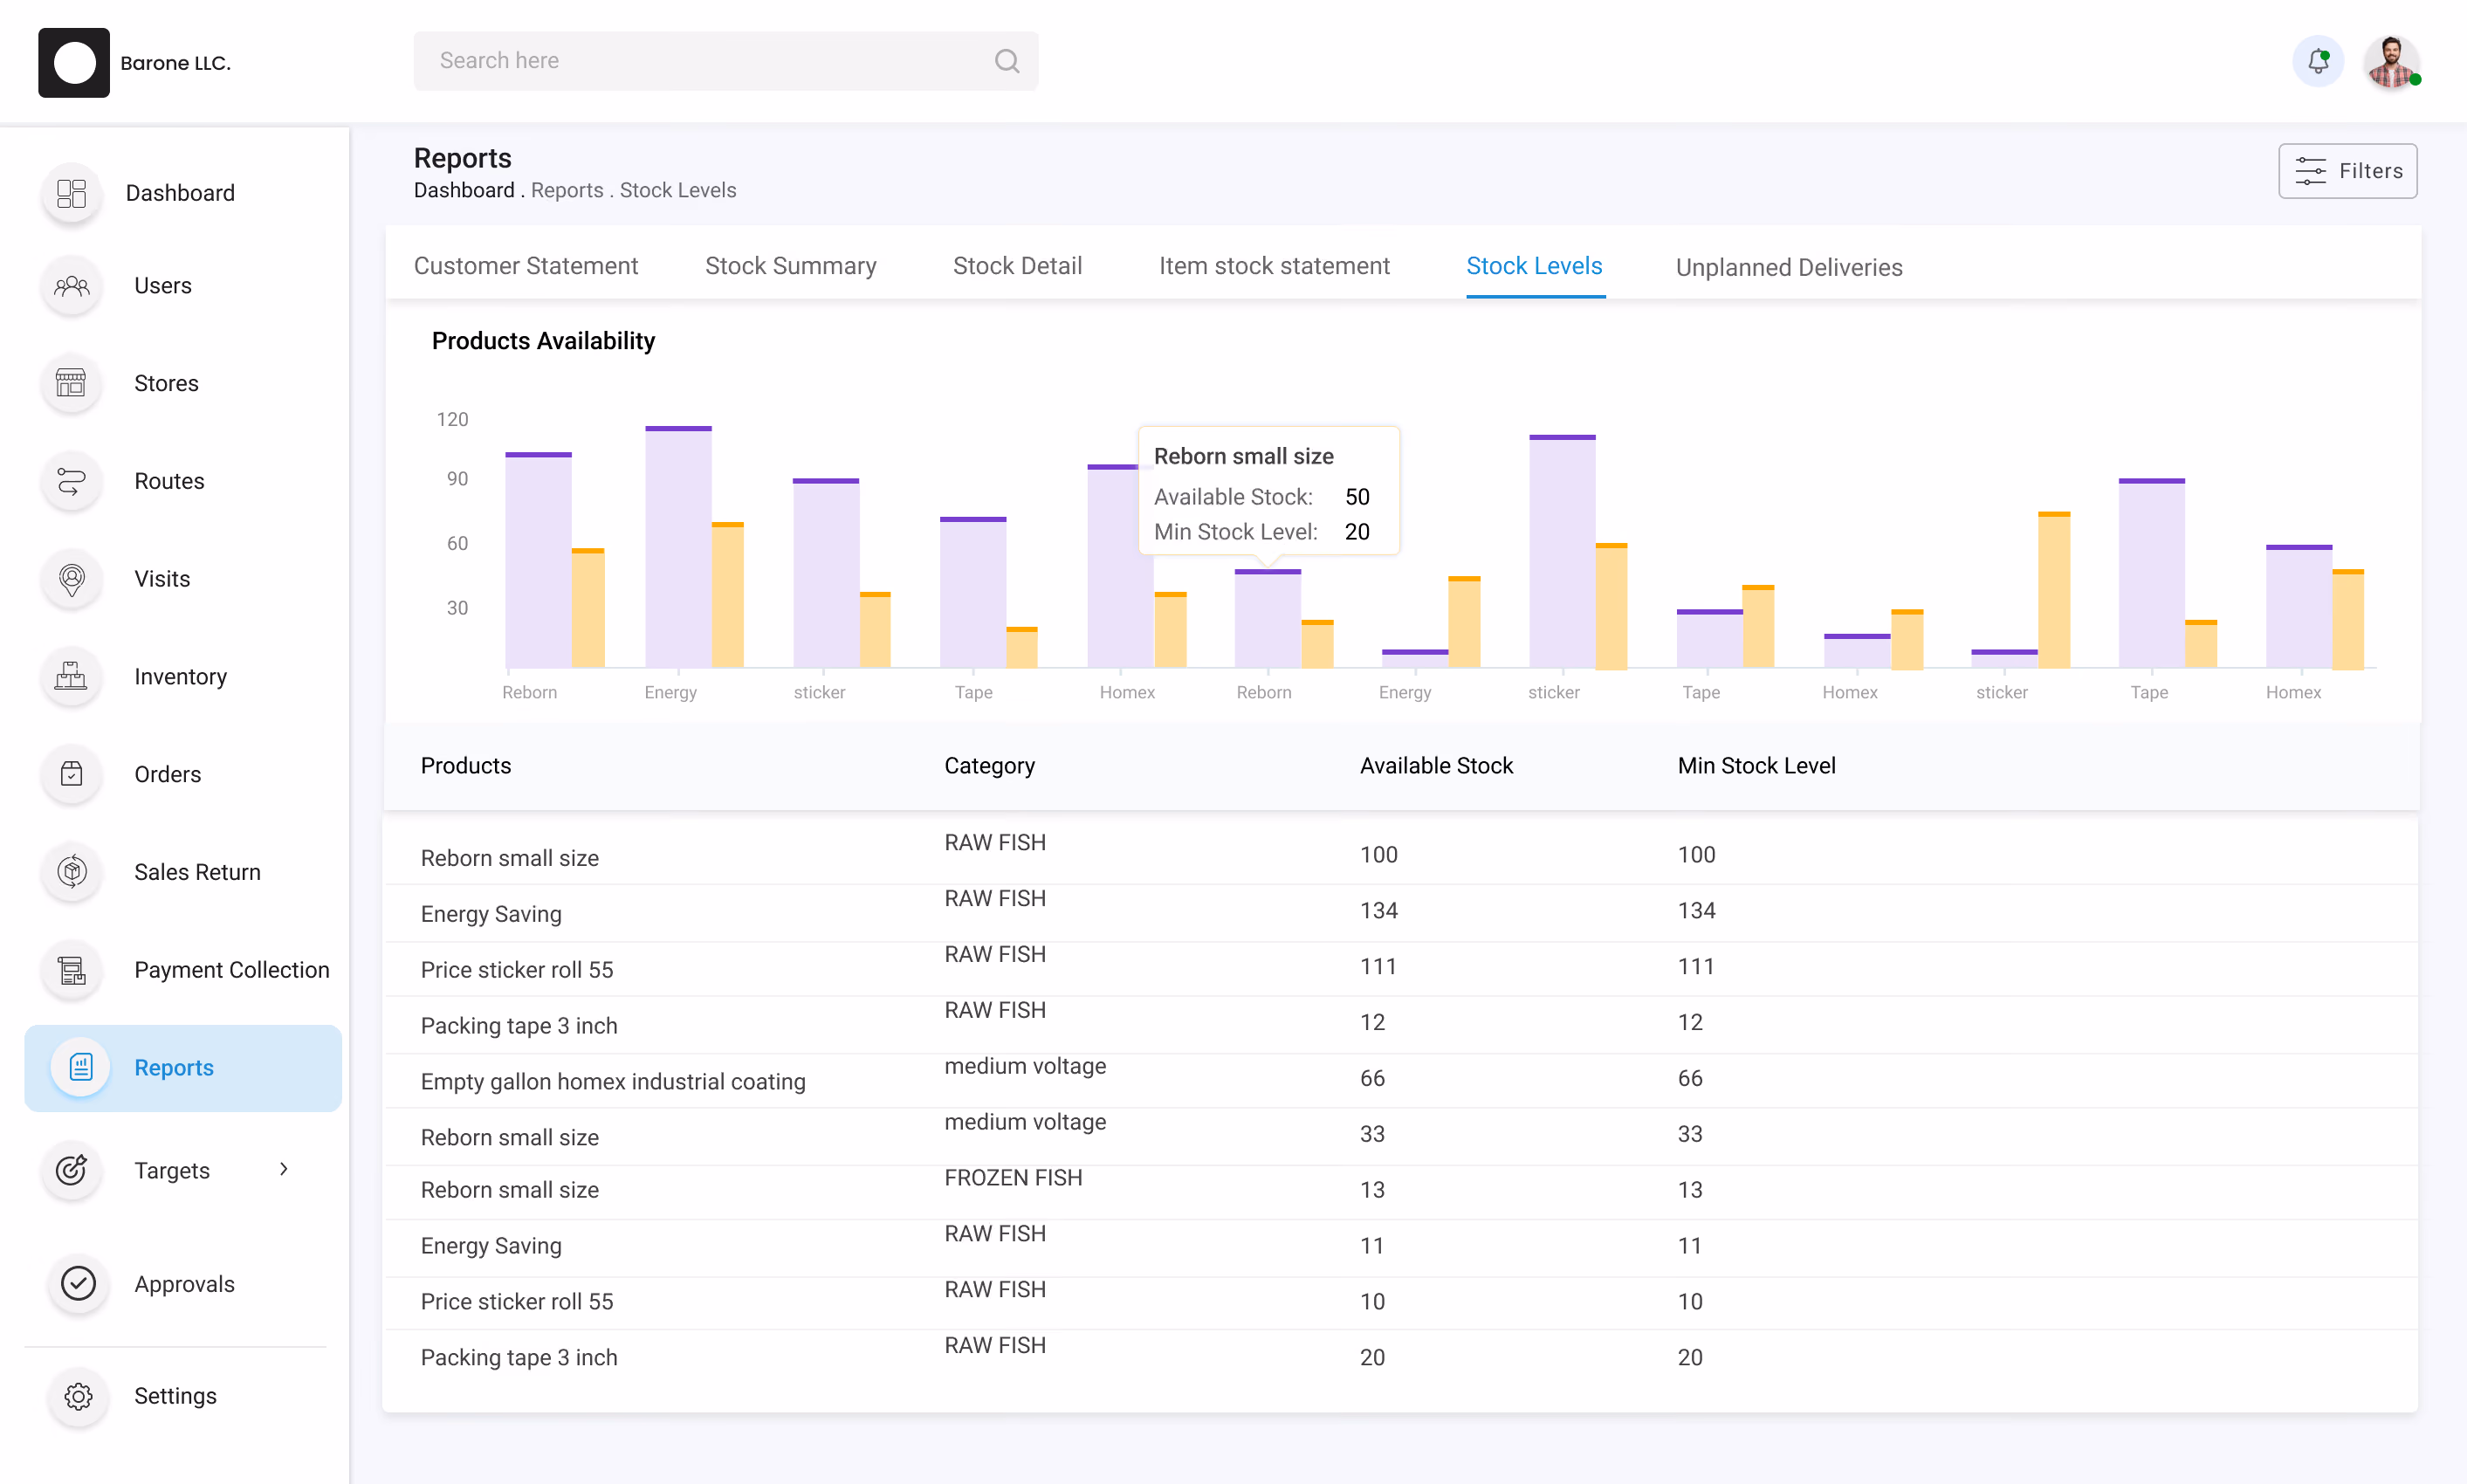Click the Payment Collection icon
The width and height of the screenshot is (2467, 1484).
72,970
